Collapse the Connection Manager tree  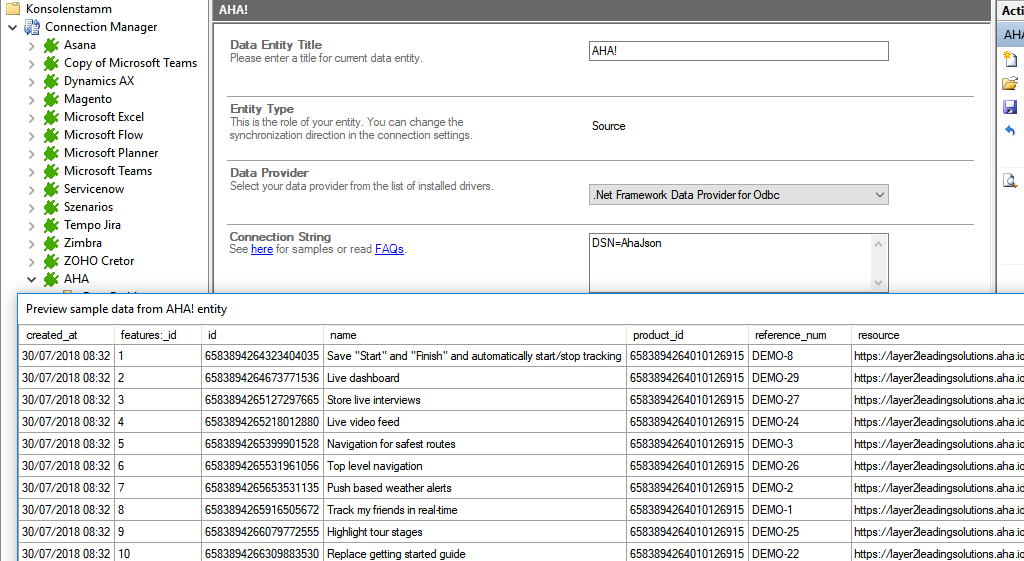tap(12, 27)
